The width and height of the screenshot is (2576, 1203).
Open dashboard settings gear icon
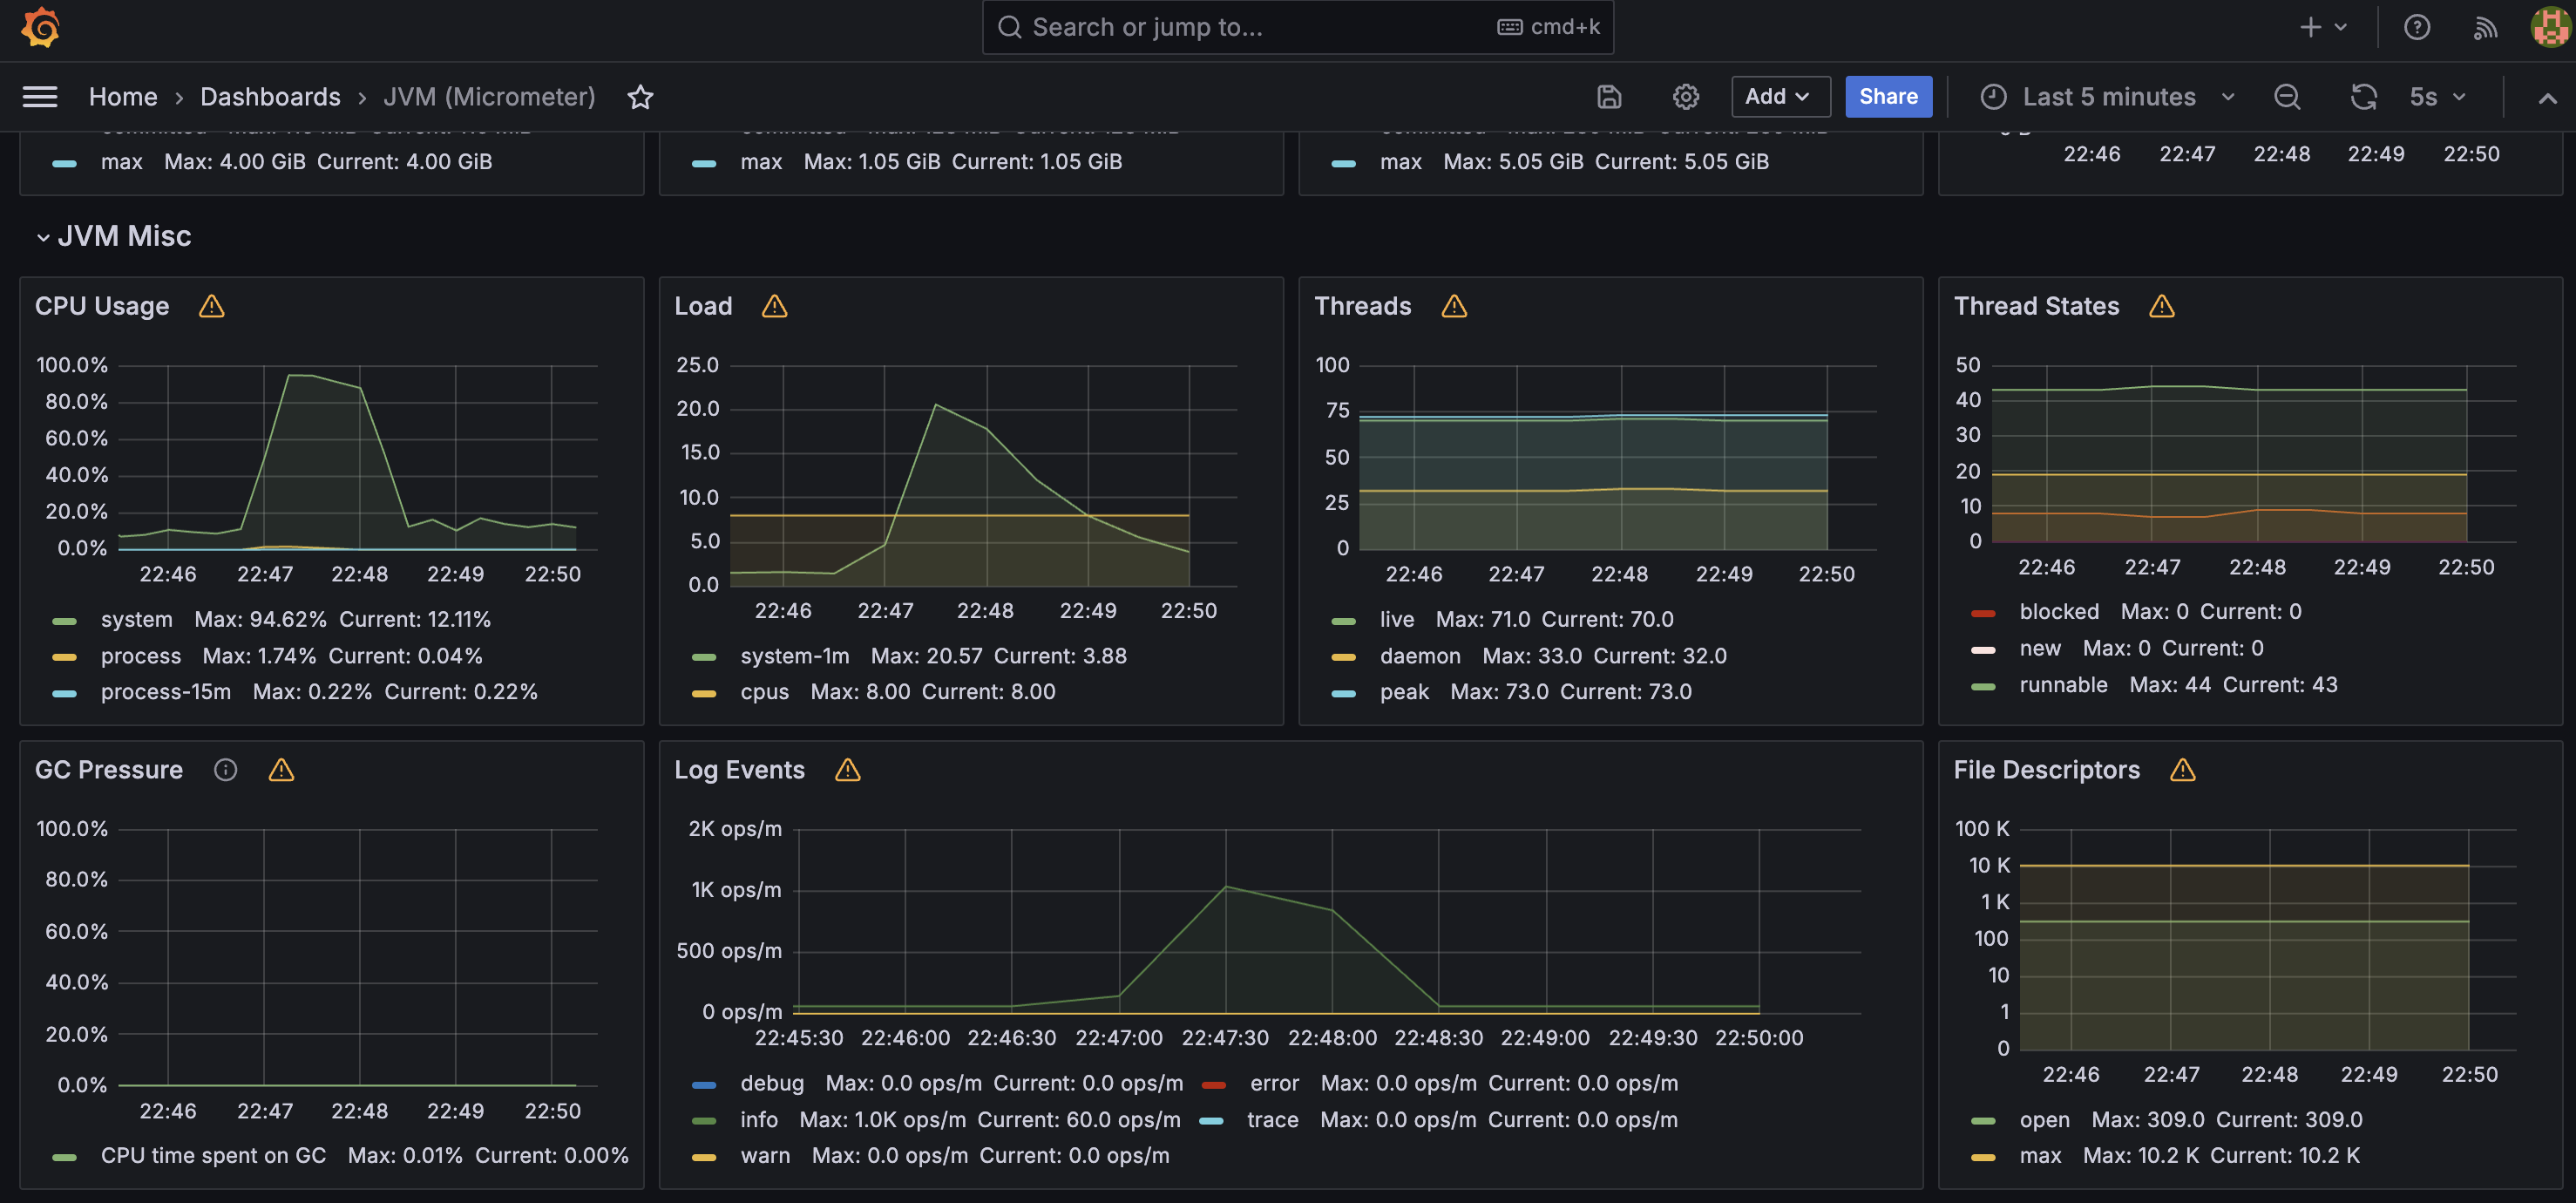[x=1685, y=97]
